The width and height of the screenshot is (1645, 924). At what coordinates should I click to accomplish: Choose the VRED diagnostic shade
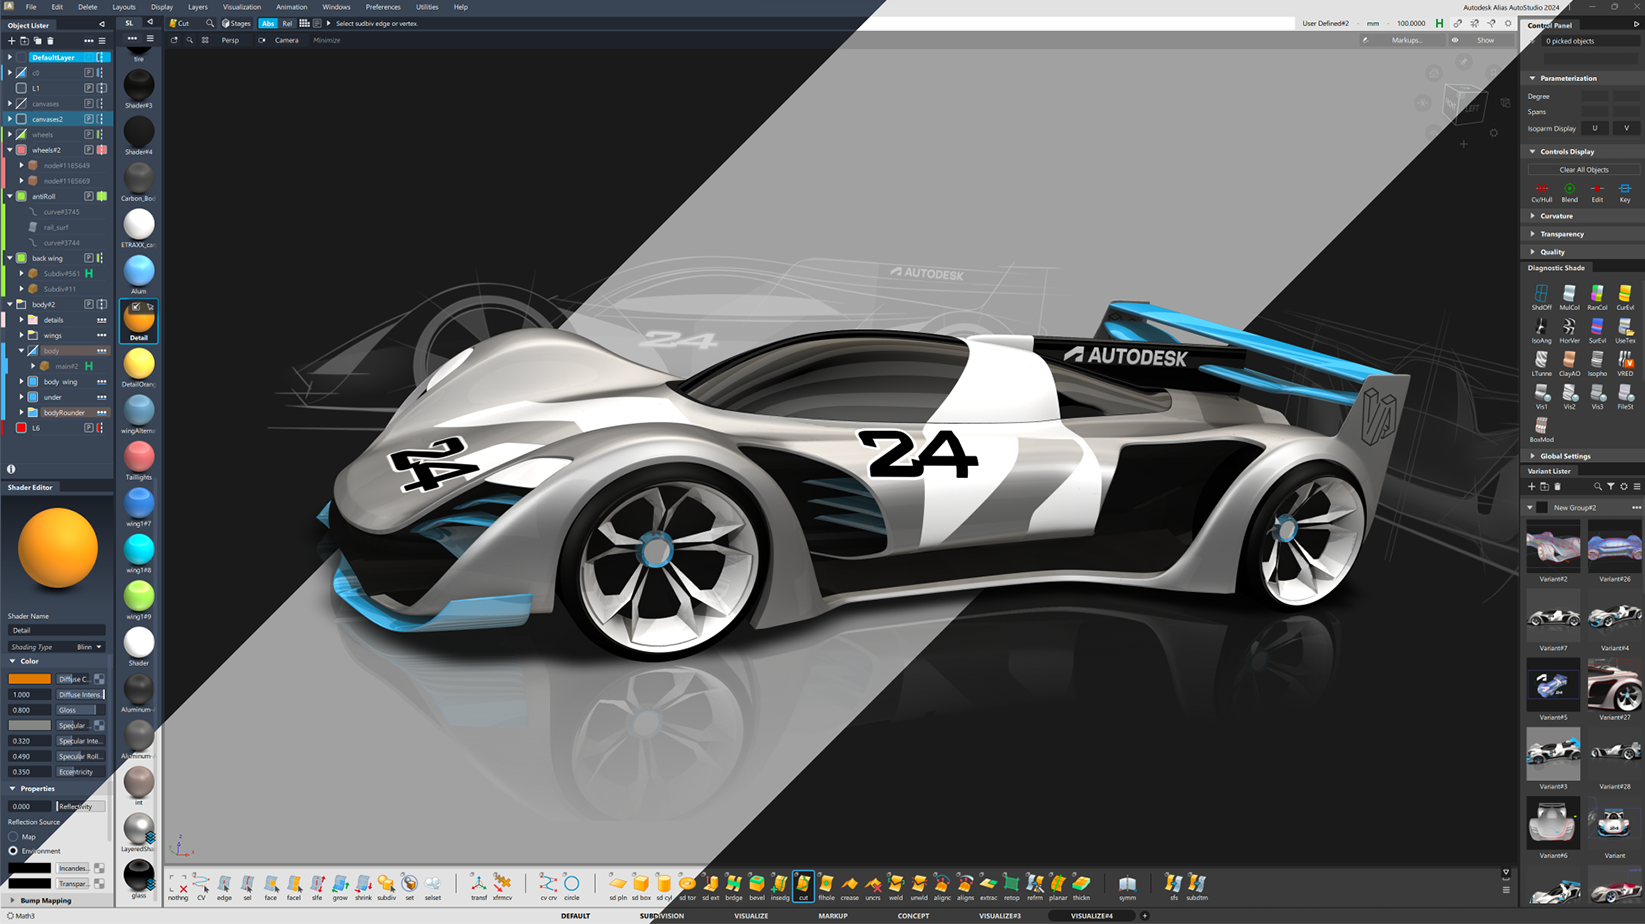1625,363
